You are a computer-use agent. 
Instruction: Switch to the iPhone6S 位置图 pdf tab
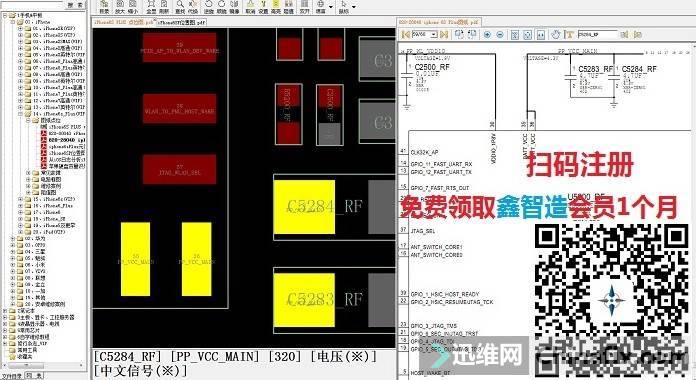tap(182, 22)
